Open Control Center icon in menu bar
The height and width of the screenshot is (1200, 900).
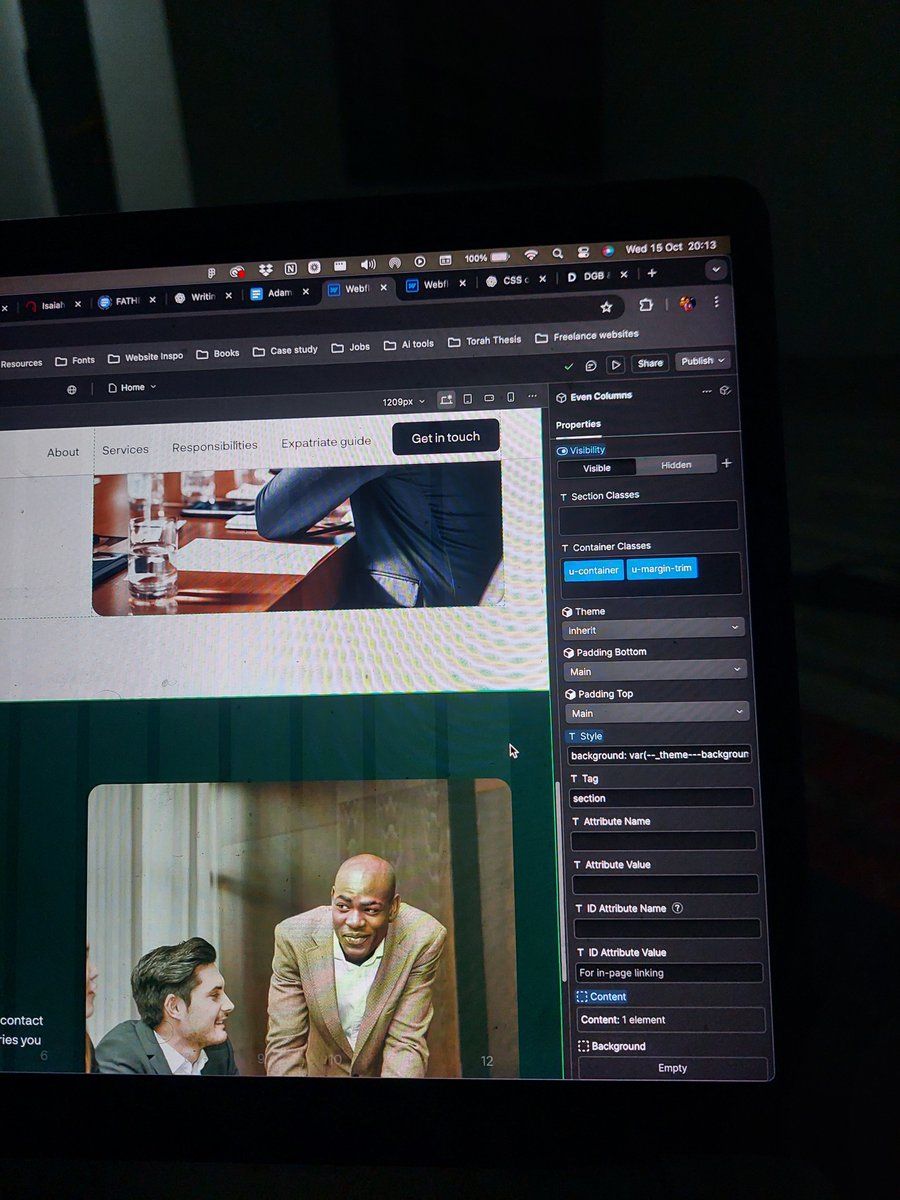(x=583, y=253)
